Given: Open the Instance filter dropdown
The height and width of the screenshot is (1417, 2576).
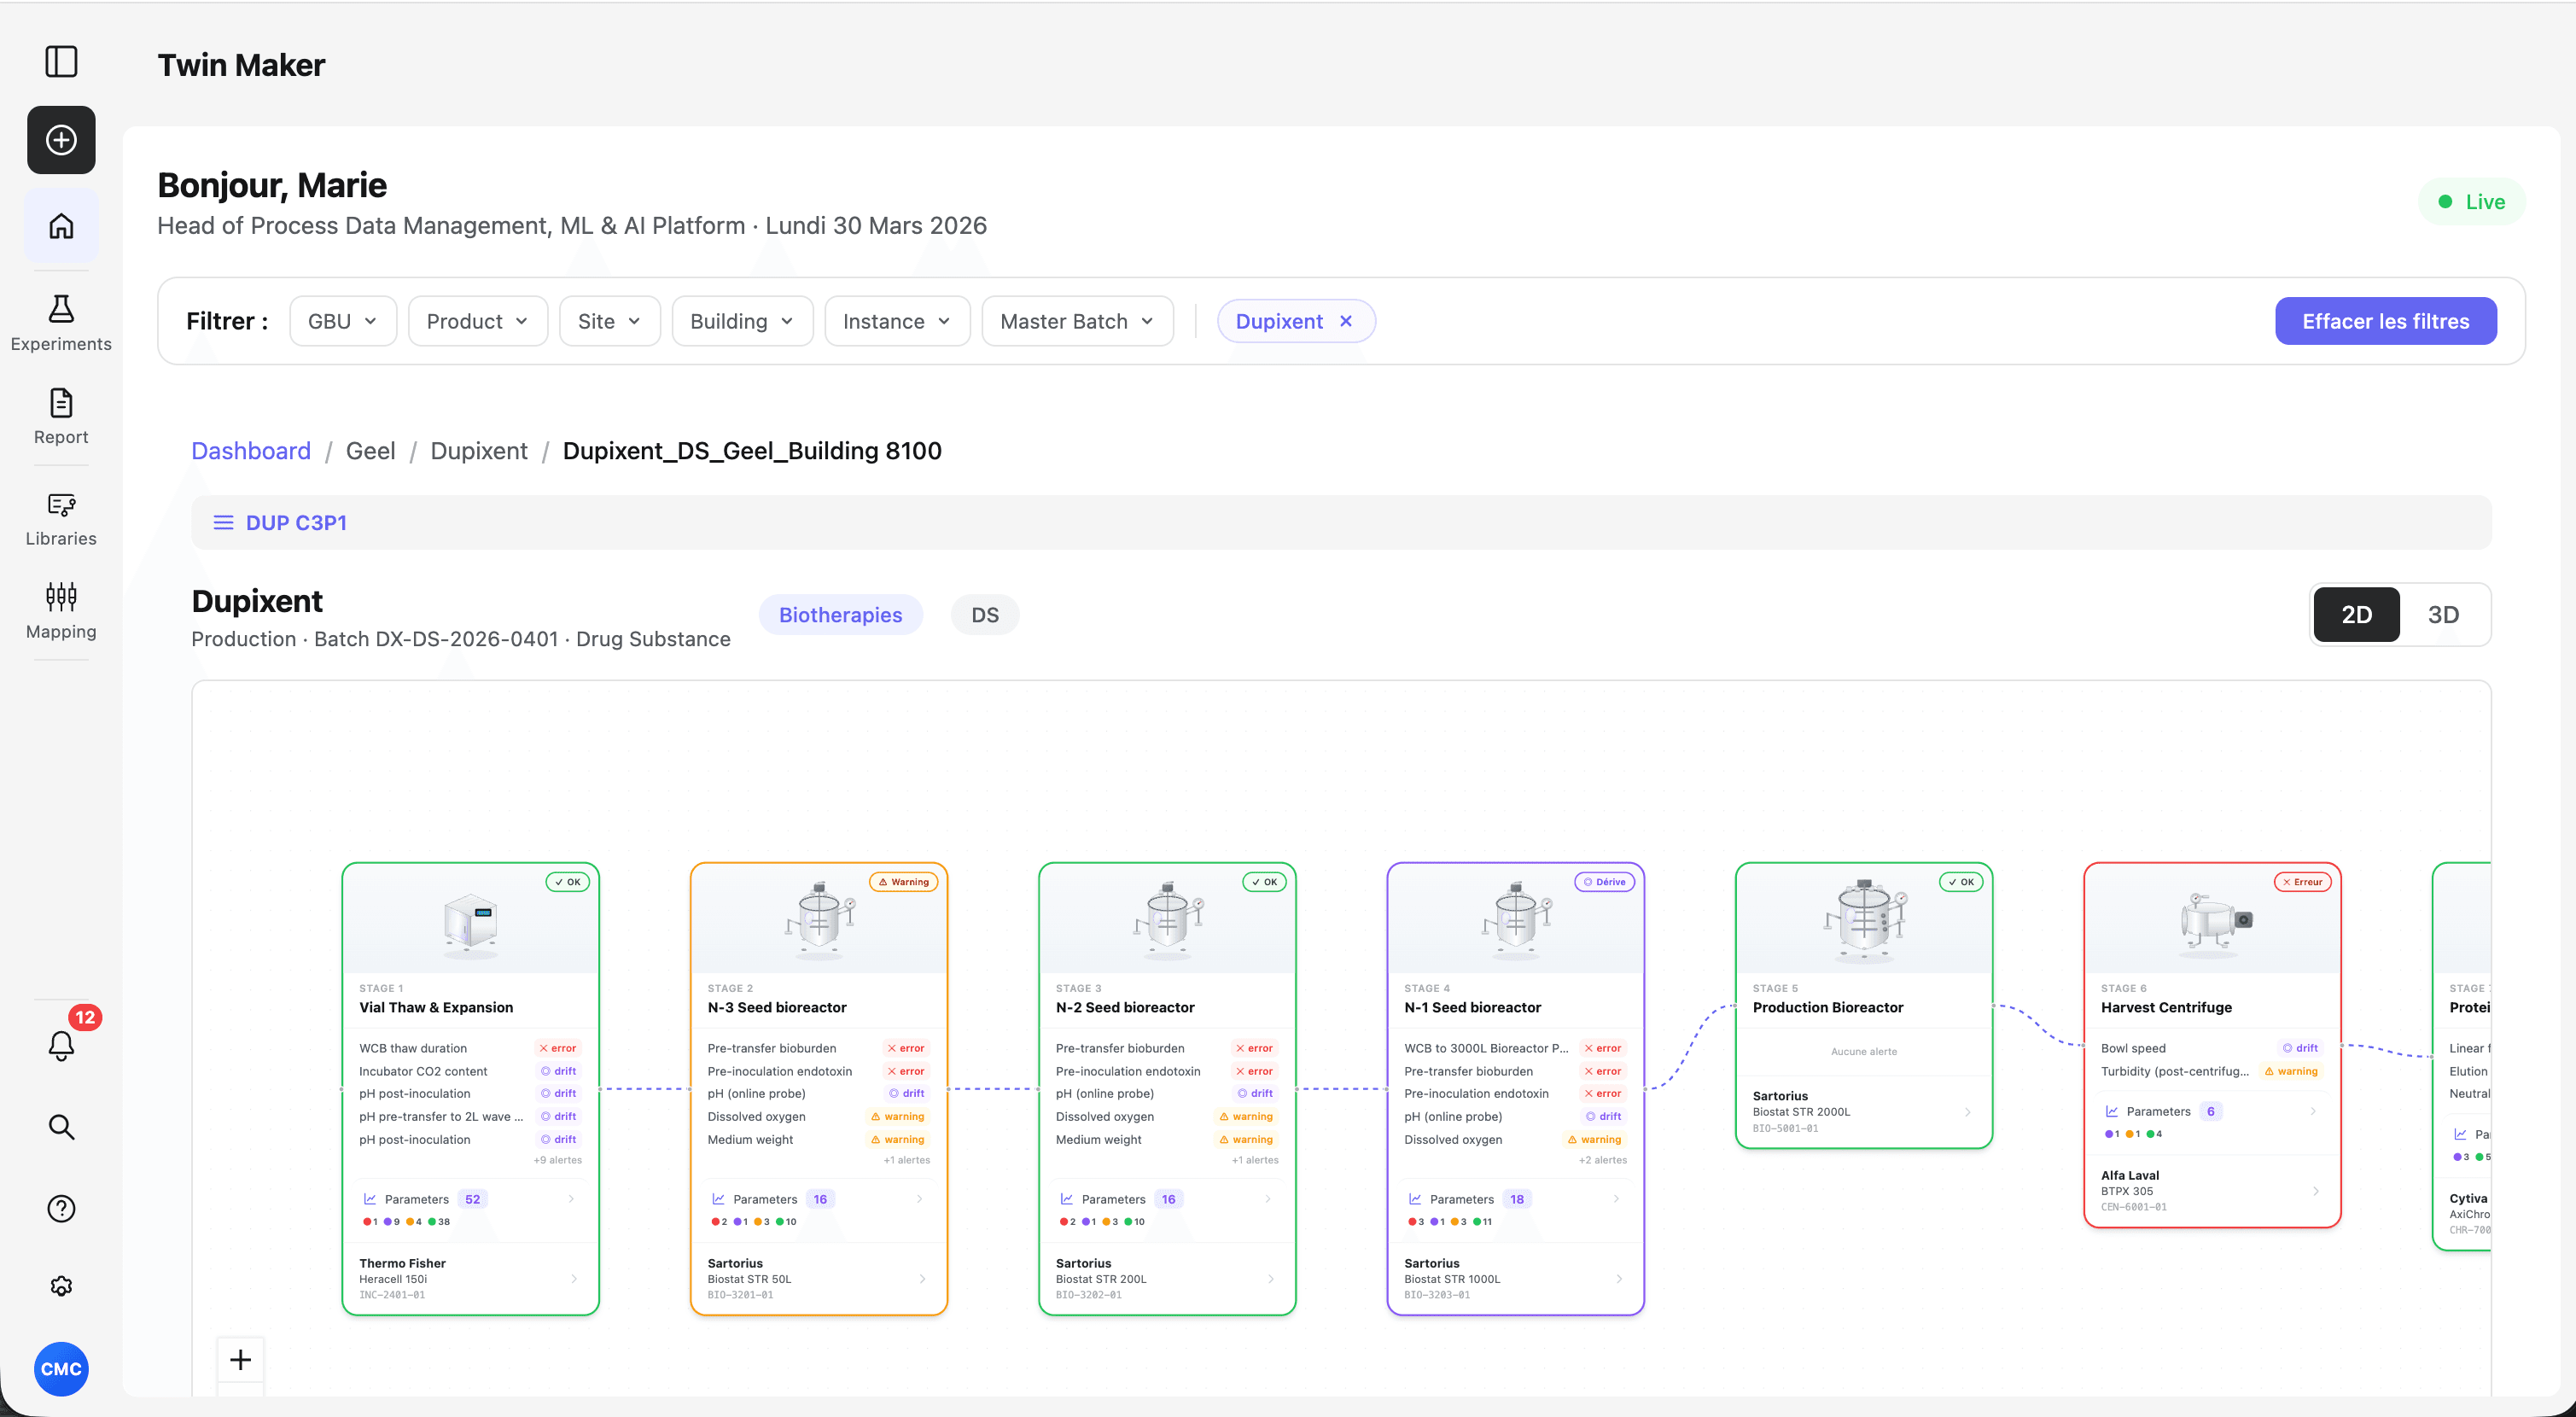Looking at the screenshot, I should click(897, 321).
